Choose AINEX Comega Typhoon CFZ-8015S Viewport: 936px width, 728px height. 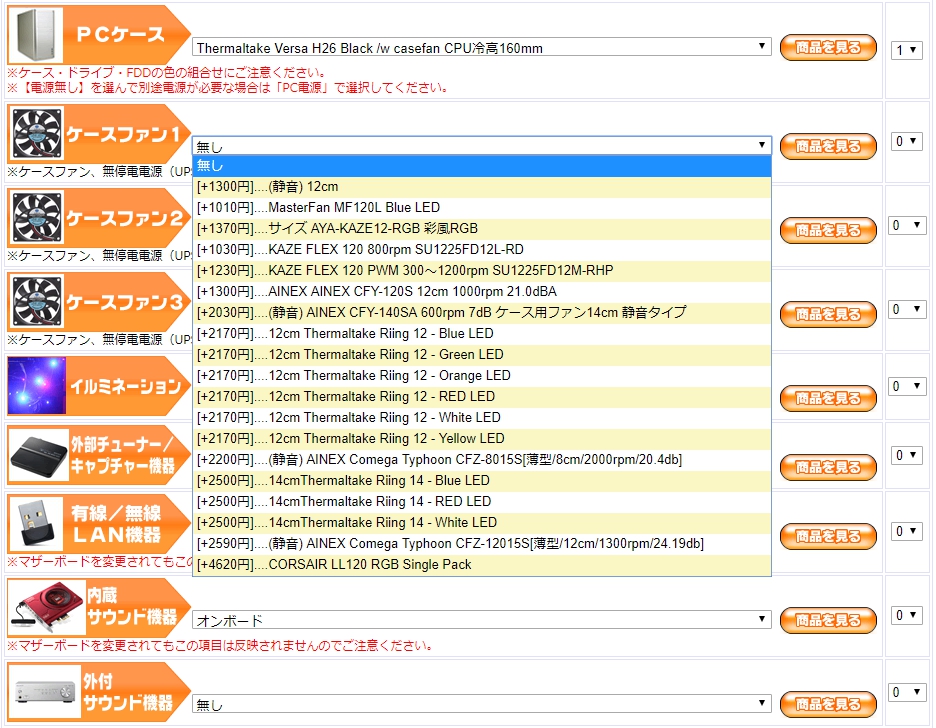click(482, 459)
